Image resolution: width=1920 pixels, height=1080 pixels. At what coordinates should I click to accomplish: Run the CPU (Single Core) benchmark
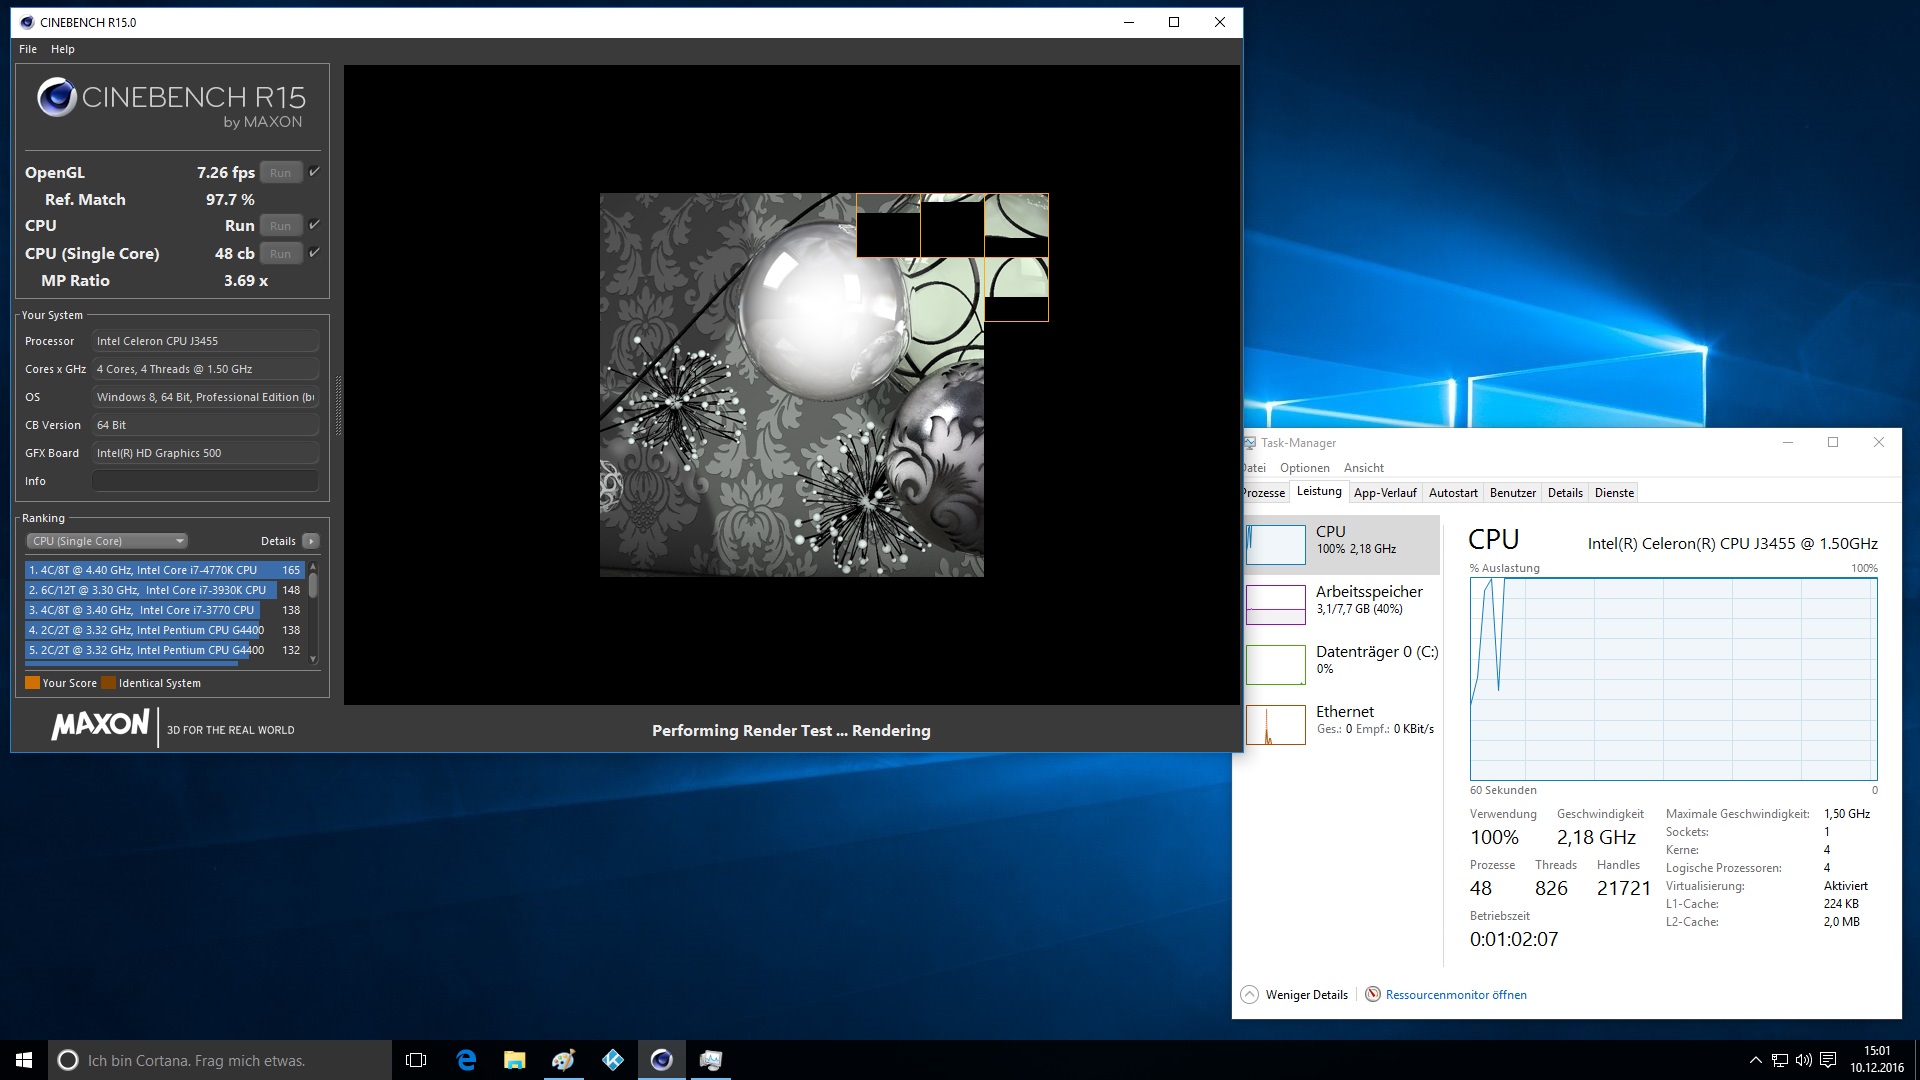[x=281, y=254]
